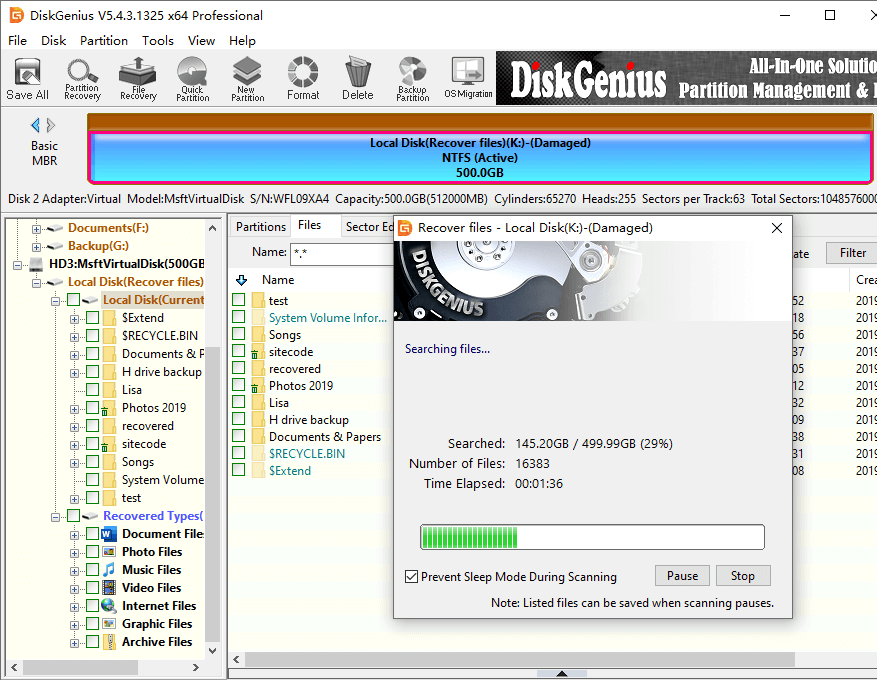Tick the Music Files checkbox in tree
The height and width of the screenshot is (680, 877).
coord(92,570)
